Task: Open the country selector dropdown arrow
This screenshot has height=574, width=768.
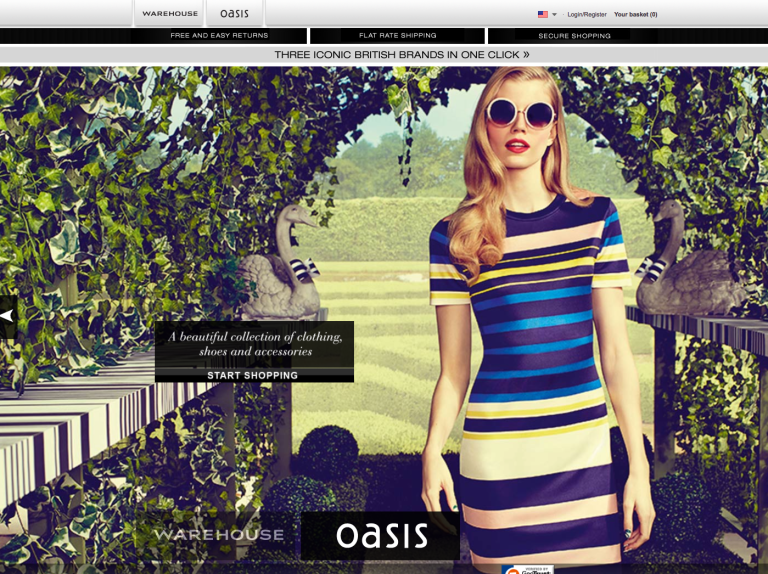Action: click(554, 14)
